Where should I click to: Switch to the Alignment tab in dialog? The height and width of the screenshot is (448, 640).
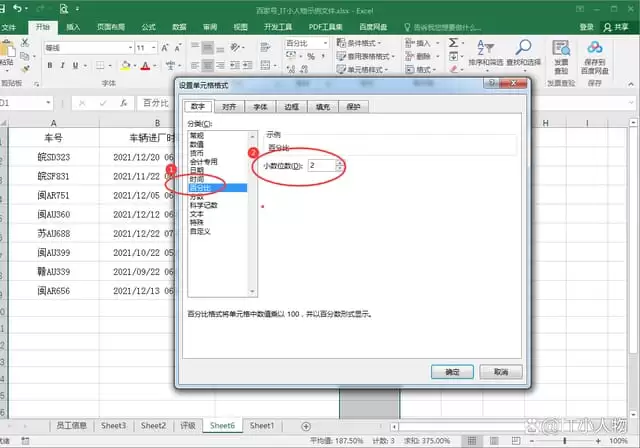pos(229,107)
